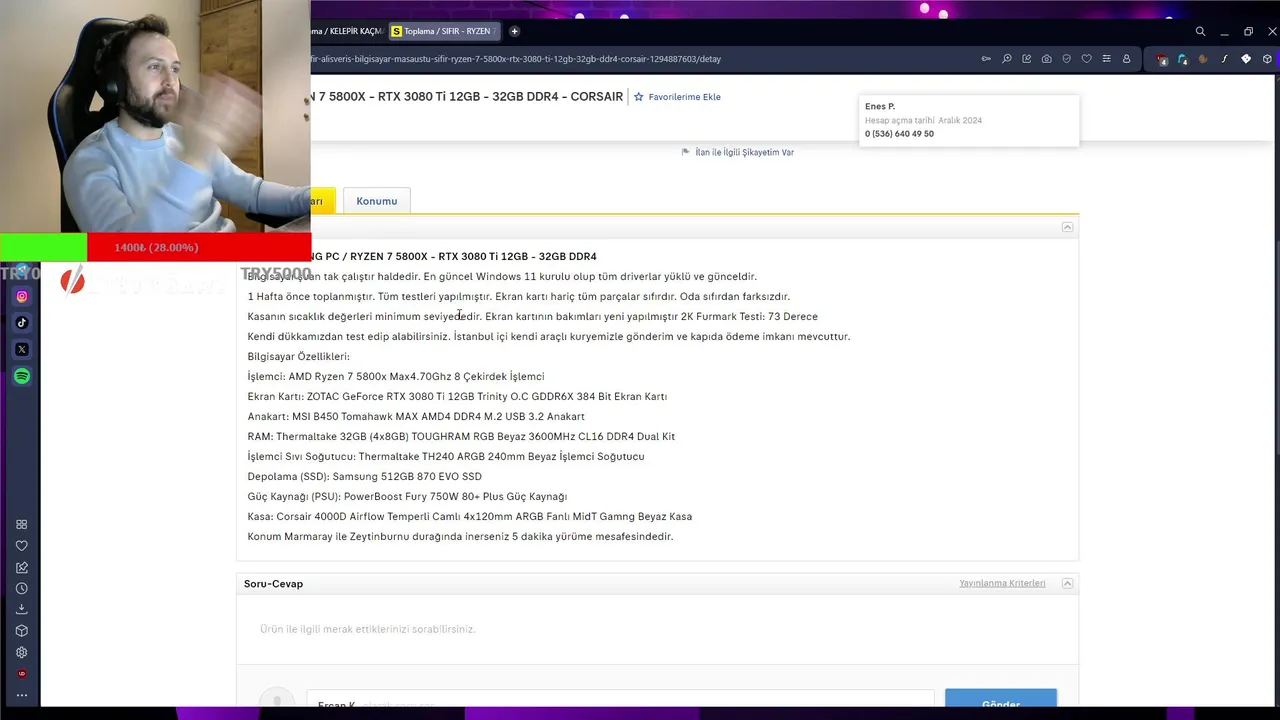The height and width of the screenshot is (720, 1280).
Task: Open new tab with plus button
Action: [514, 31]
